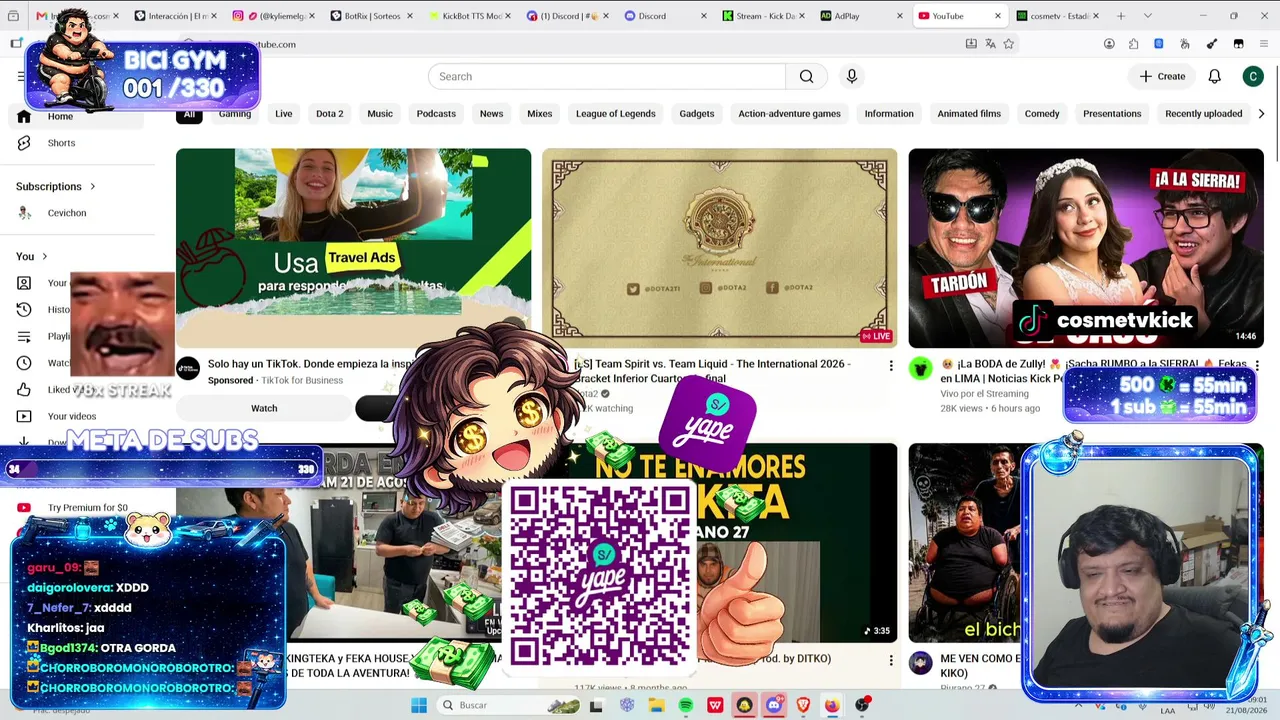Open Liked videos thumbs-up icon
This screenshot has width=1280, height=720.
tap(24, 390)
